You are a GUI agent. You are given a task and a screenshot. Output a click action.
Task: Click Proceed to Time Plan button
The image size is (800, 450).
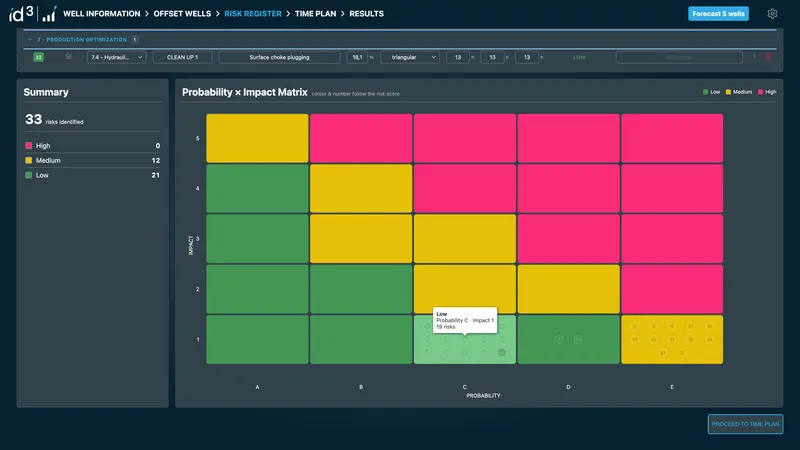[745, 424]
